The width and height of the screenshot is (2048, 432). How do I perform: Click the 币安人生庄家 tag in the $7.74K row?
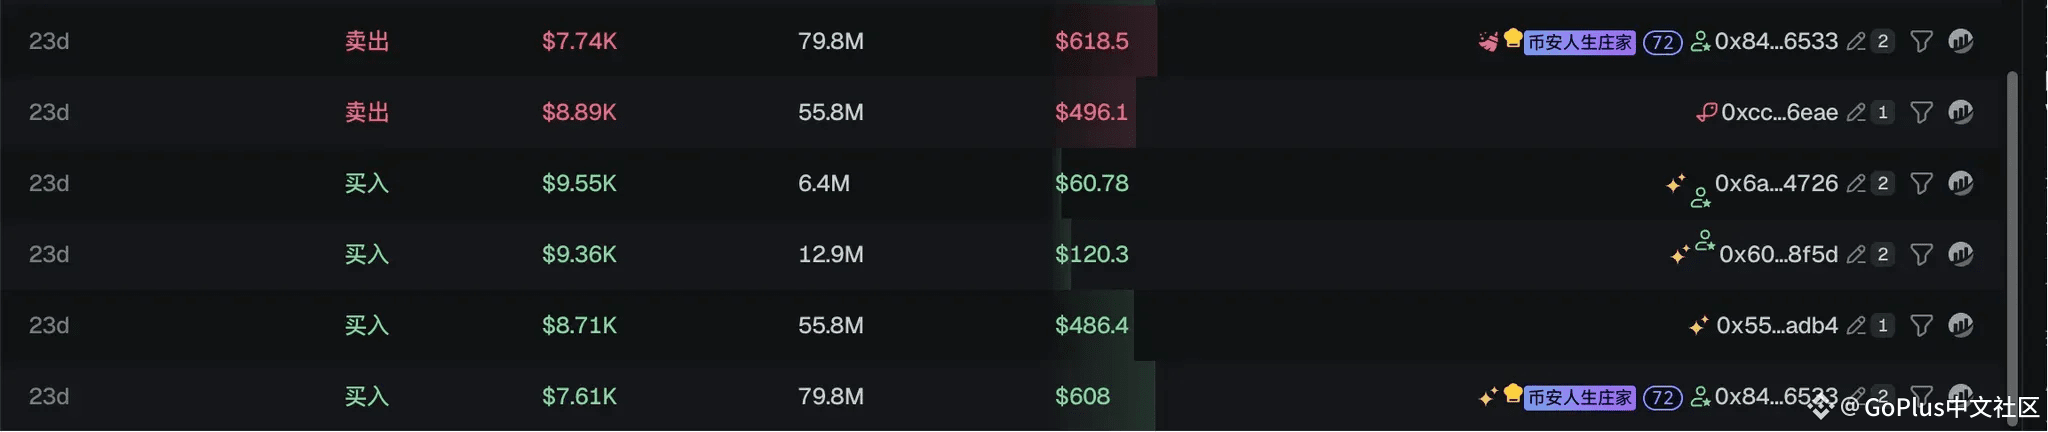(1579, 42)
